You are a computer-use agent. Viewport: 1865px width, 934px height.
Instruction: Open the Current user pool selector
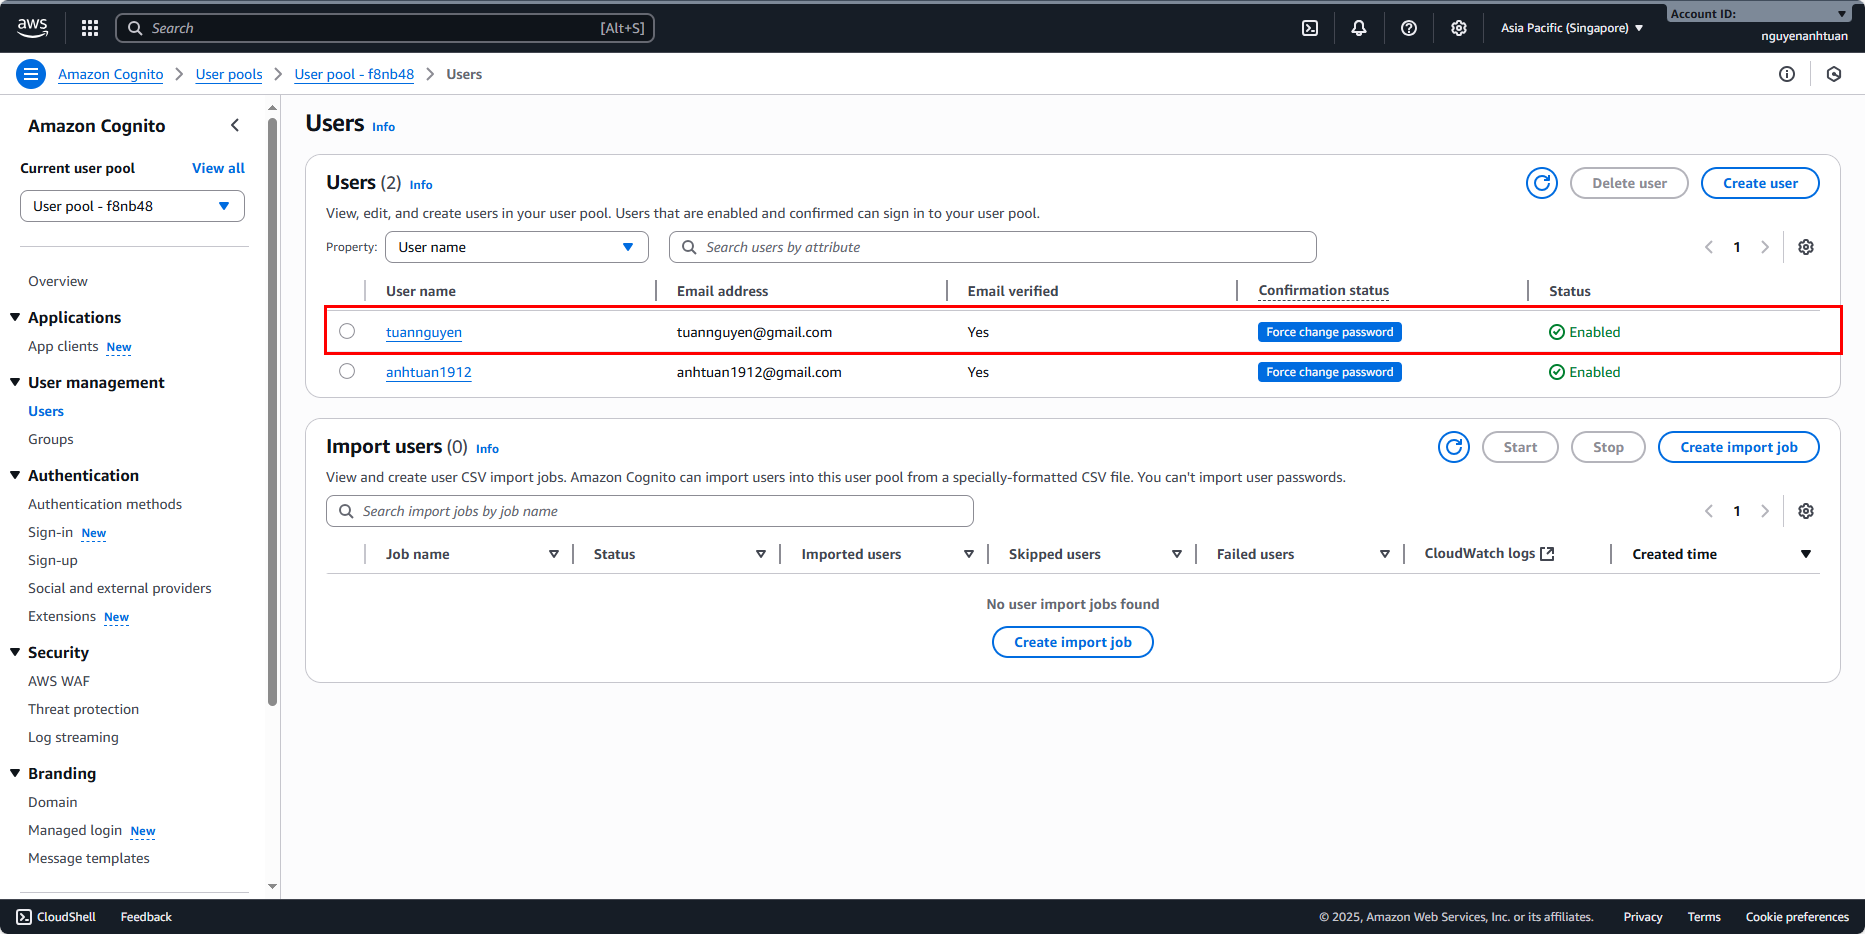click(132, 206)
